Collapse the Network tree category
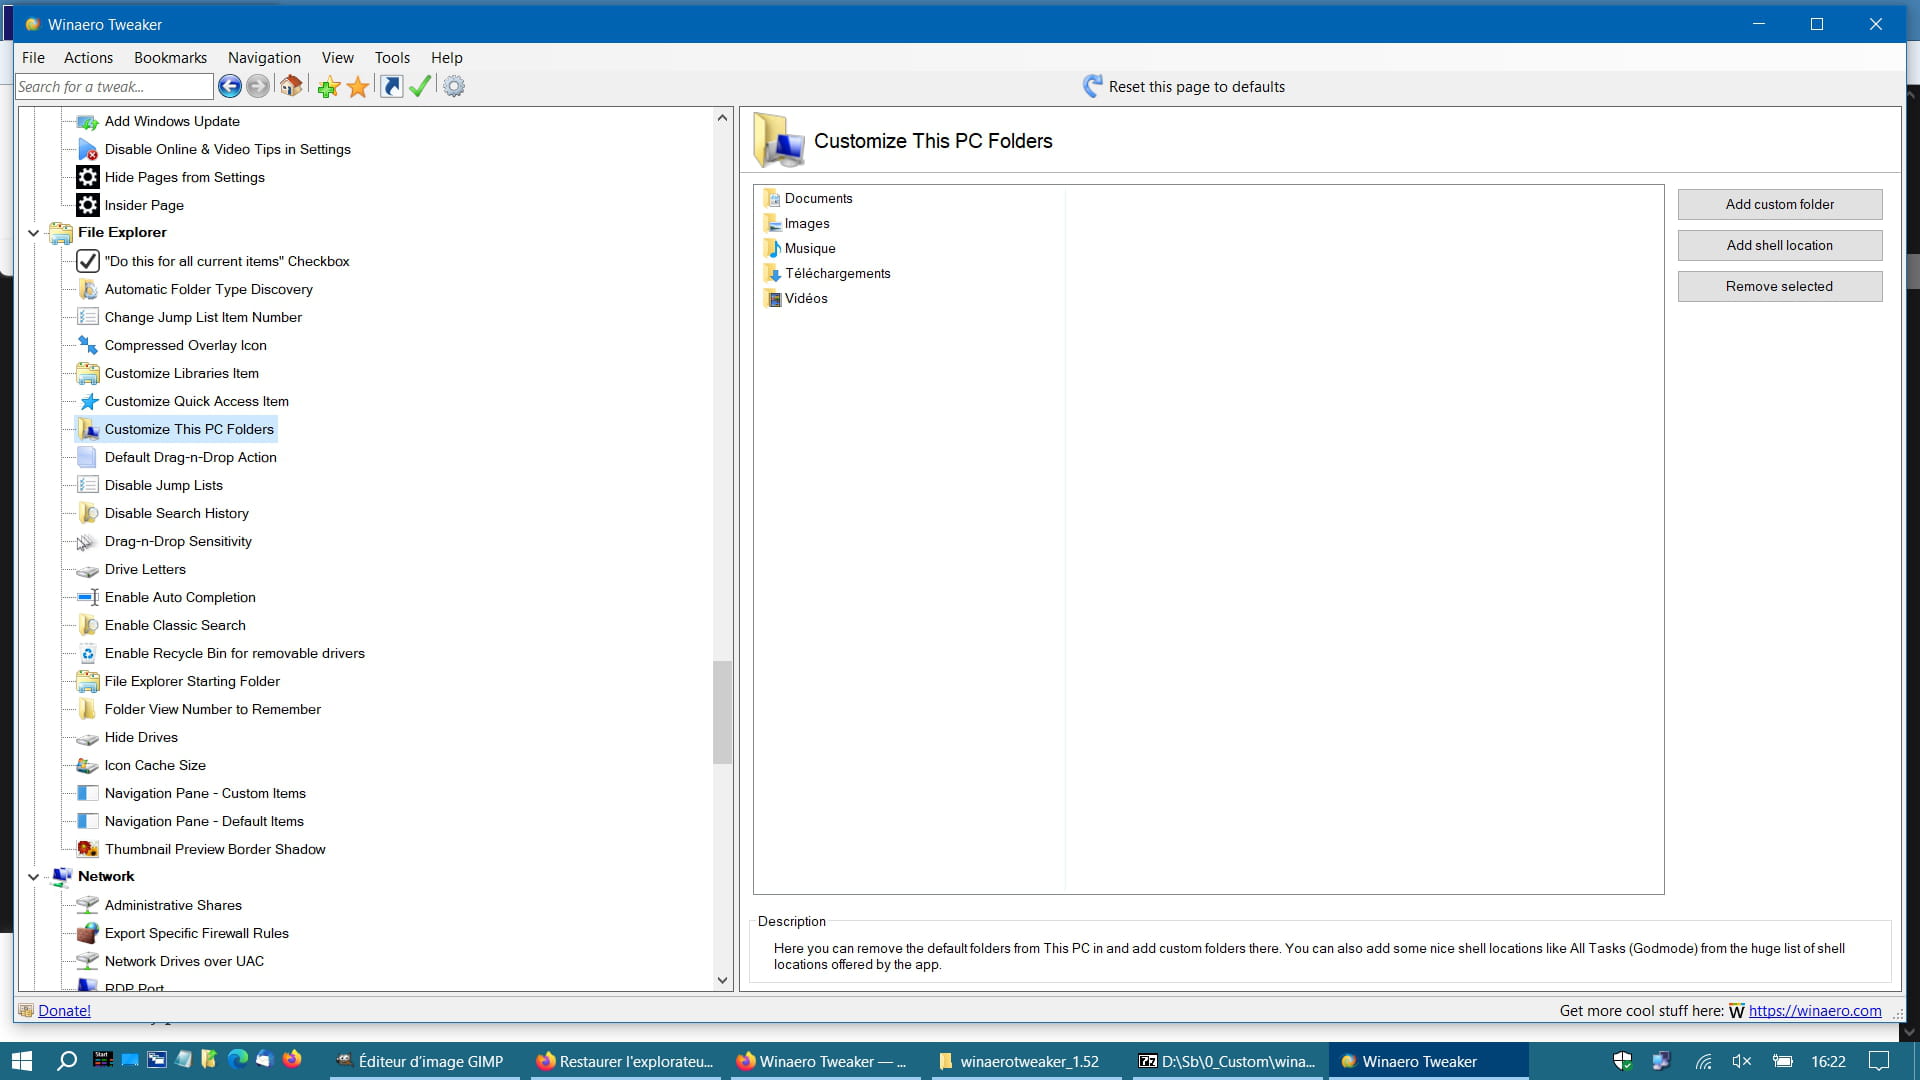 click(x=33, y=877)
